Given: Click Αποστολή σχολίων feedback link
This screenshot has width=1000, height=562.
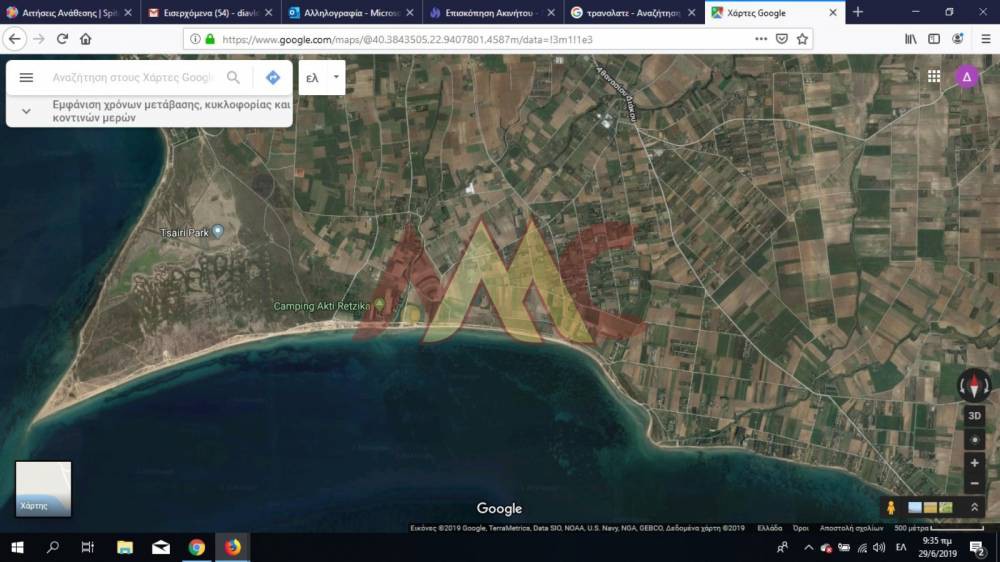Looking at the screenshot, I should [851, 528].
